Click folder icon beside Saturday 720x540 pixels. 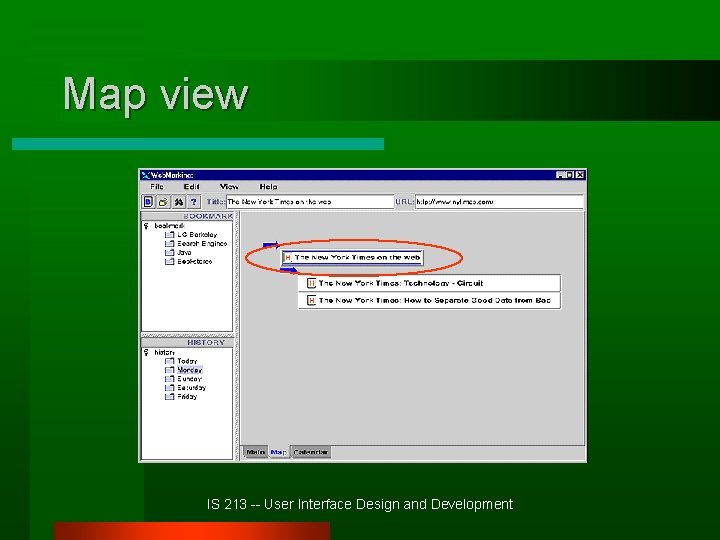tap(169, 388)
